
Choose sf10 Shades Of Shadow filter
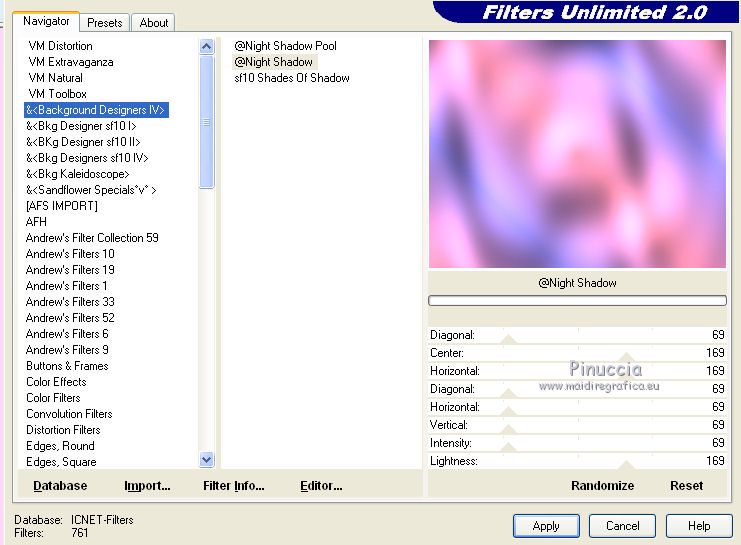tap(292, 78)
